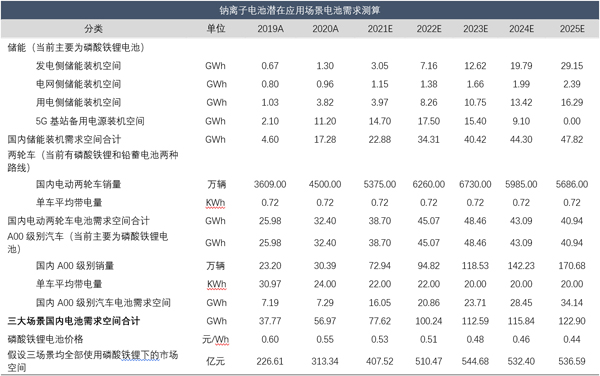The image size is (600, 376).
Task: Click the 2019A column header
Action: tap(270, 29)
